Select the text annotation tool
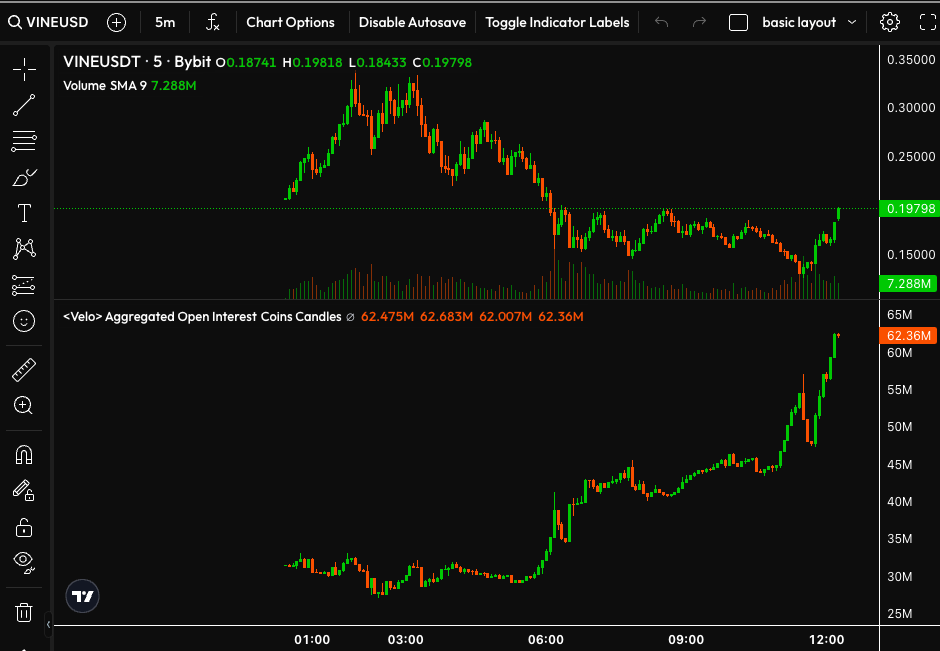940x651 pixels. [x=24, y=213]
